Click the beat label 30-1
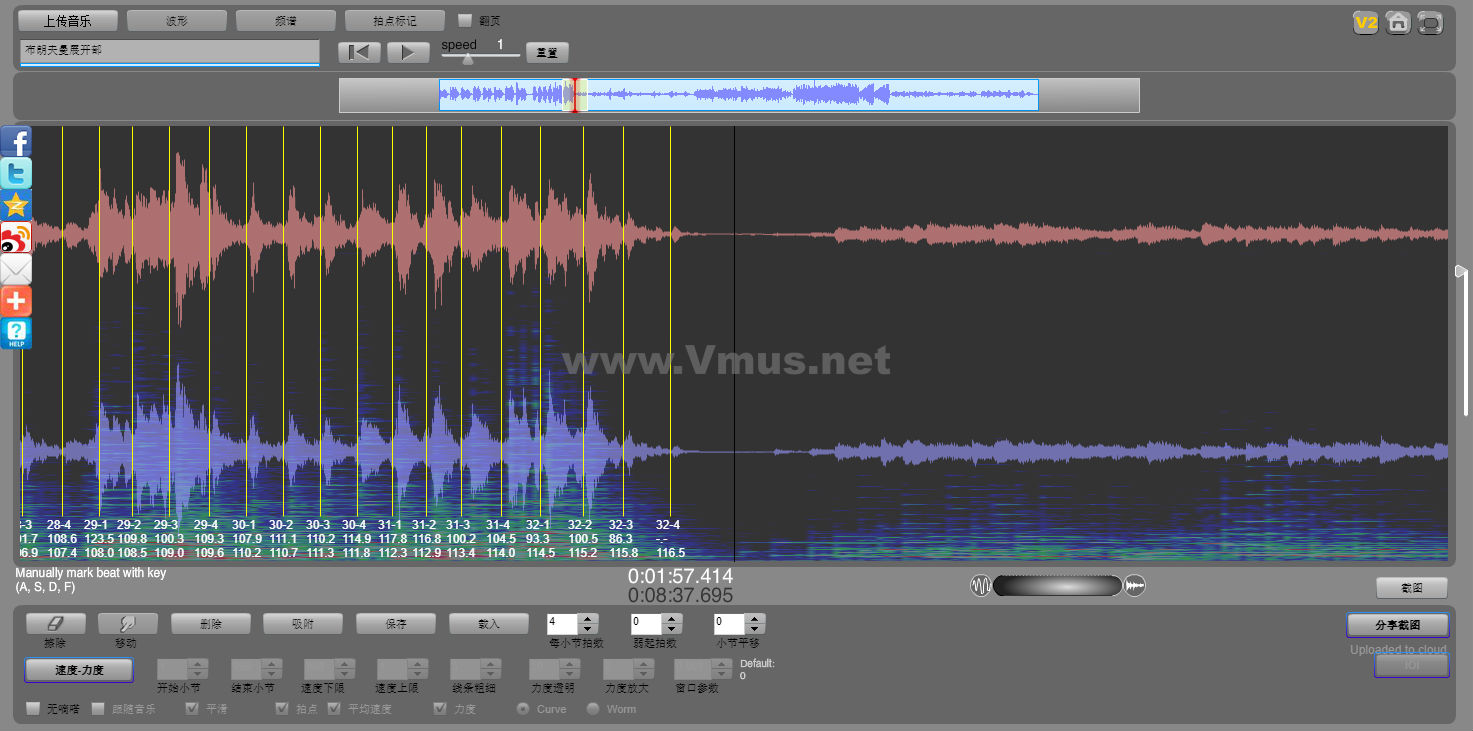The width and height of the screenshot is (1473, 731). pyautogui.click(x=244, y=525)
